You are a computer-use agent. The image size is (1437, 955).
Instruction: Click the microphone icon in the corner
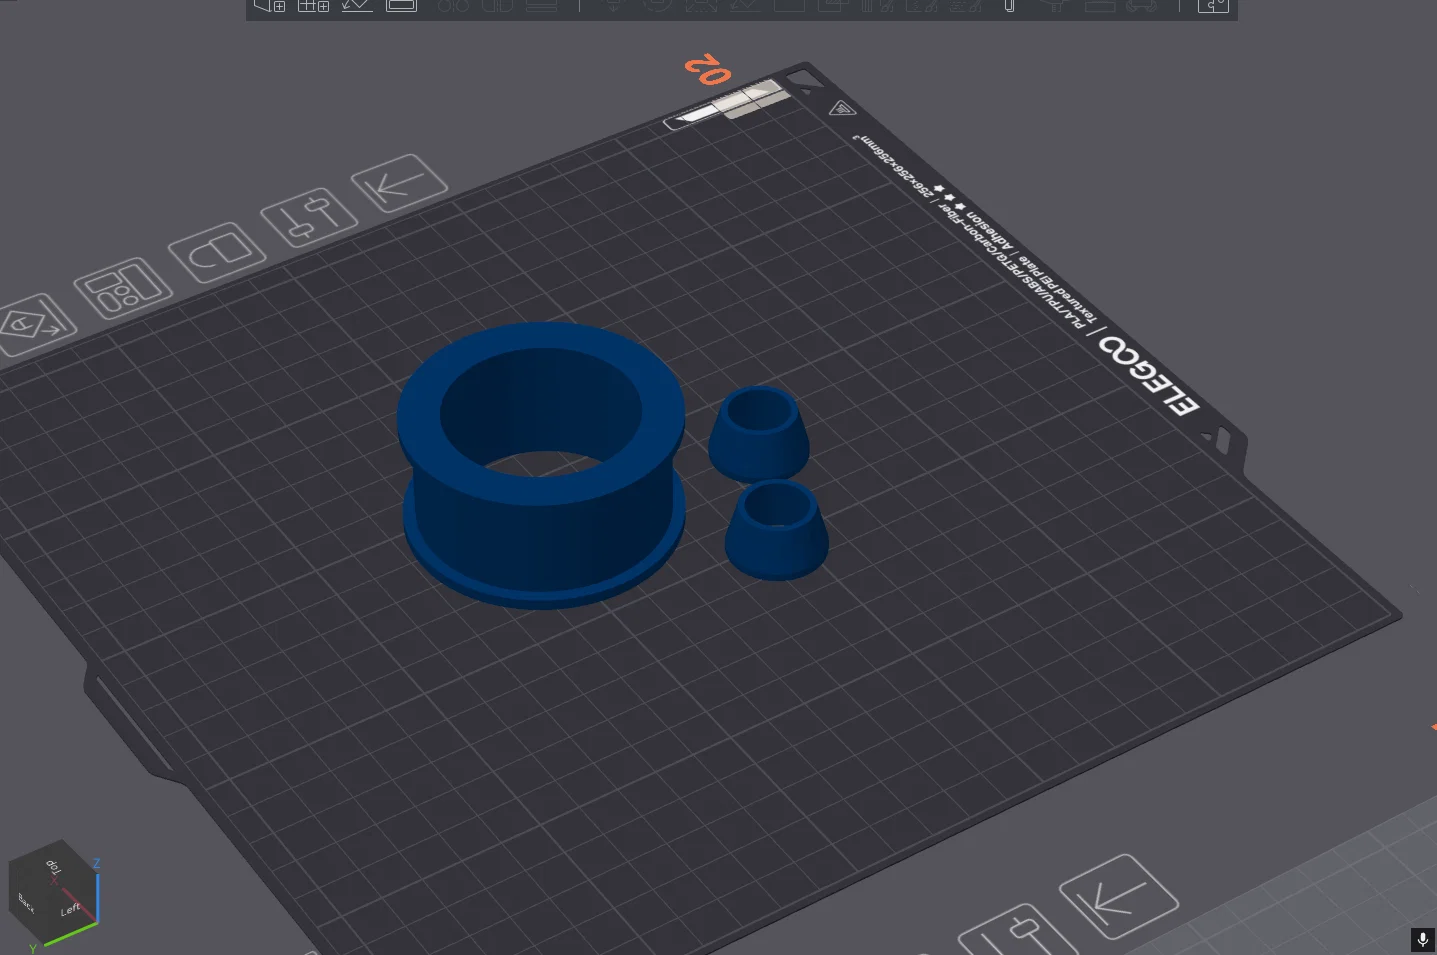coord(1423,940)
